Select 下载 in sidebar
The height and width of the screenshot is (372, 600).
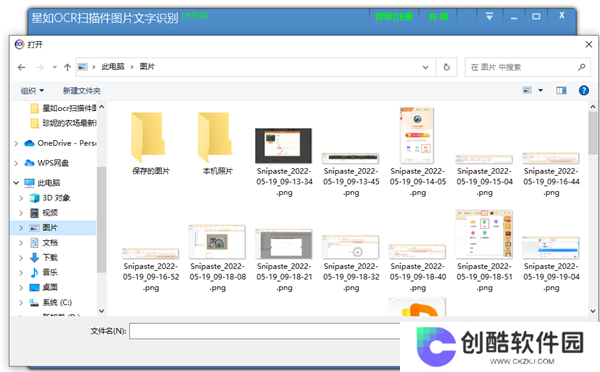coord(44,258)
